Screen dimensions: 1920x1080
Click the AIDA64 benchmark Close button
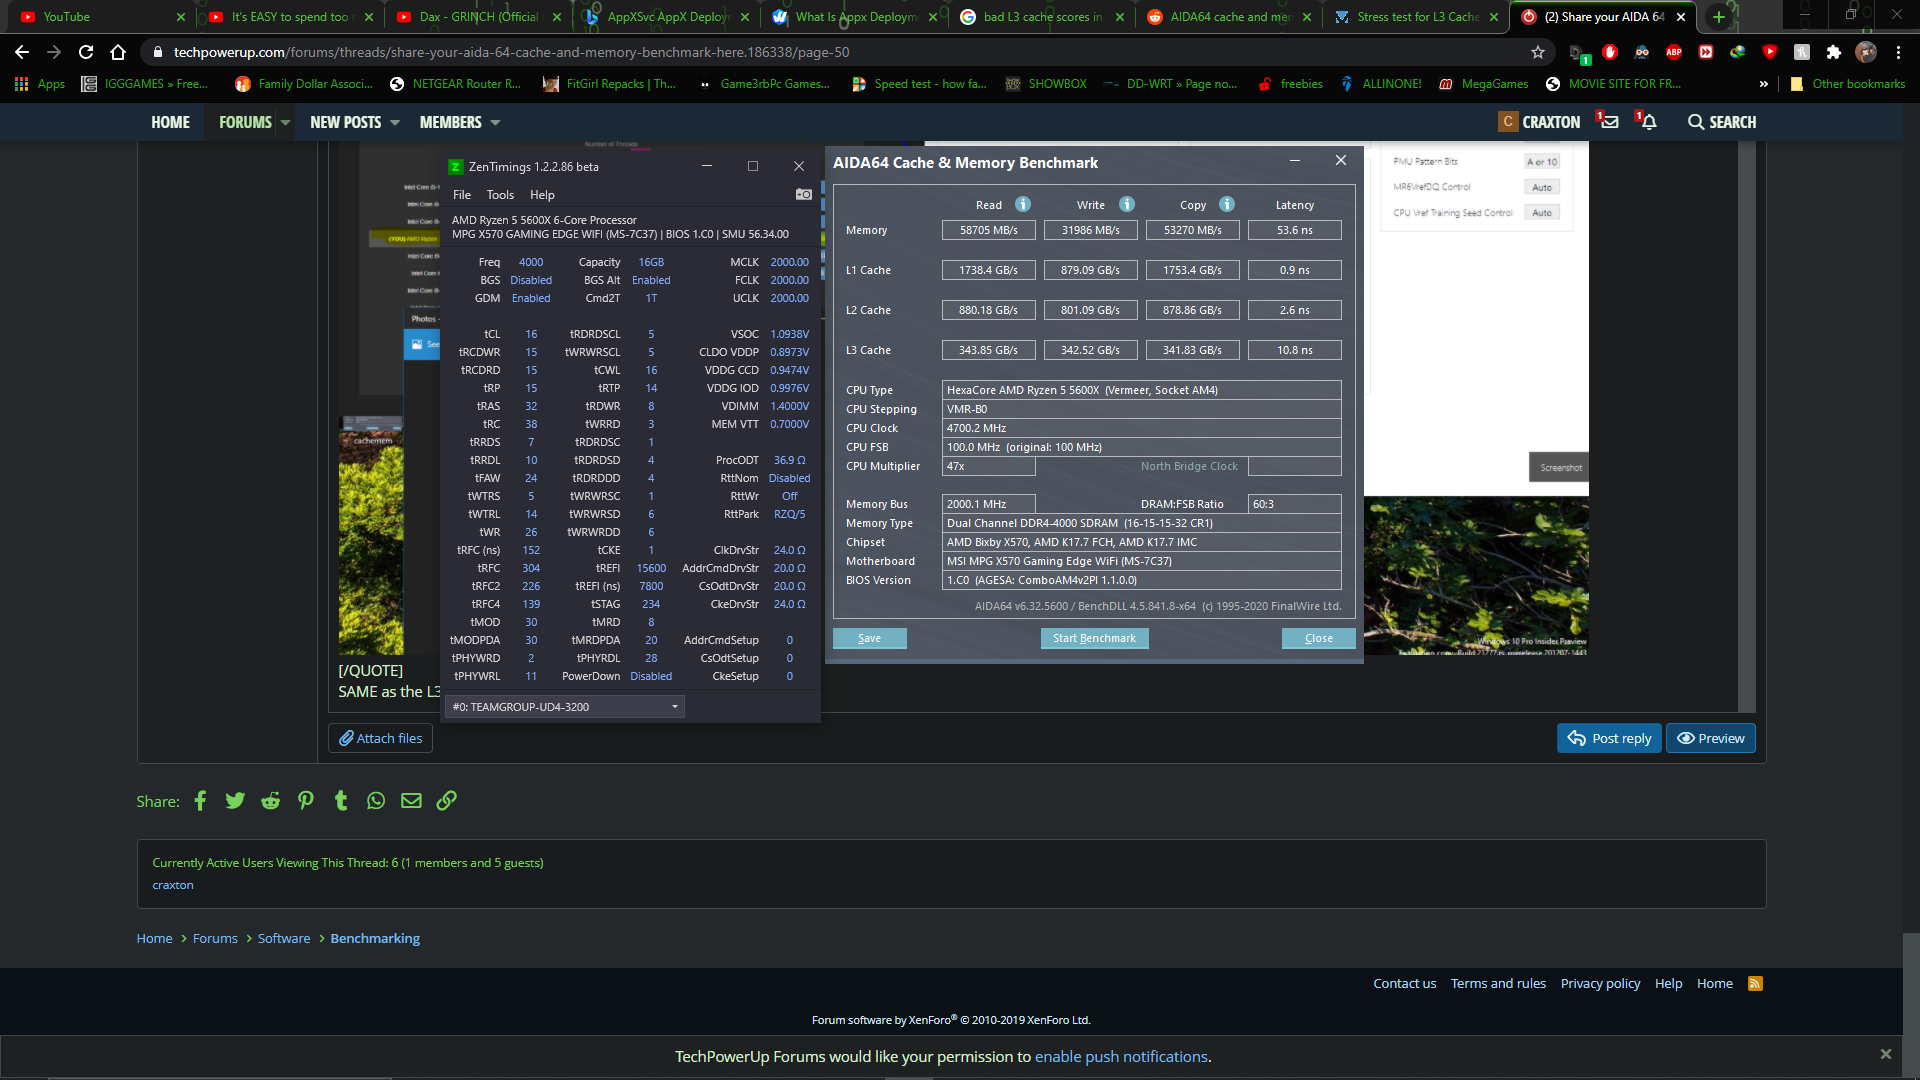tap(1318, 638)
